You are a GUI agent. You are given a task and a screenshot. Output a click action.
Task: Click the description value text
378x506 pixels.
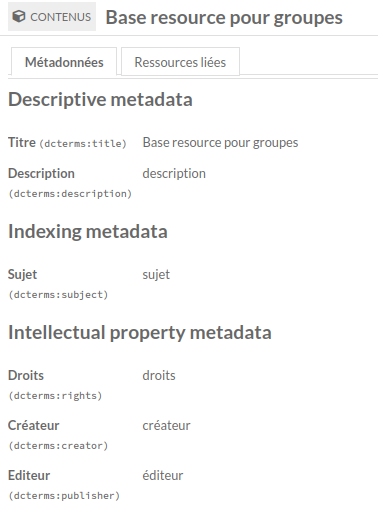(174, 174)
